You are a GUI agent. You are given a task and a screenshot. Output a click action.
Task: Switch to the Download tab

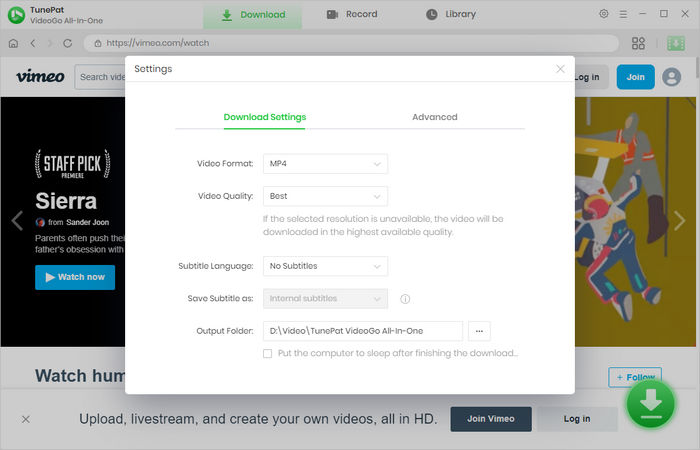[253, 15]
